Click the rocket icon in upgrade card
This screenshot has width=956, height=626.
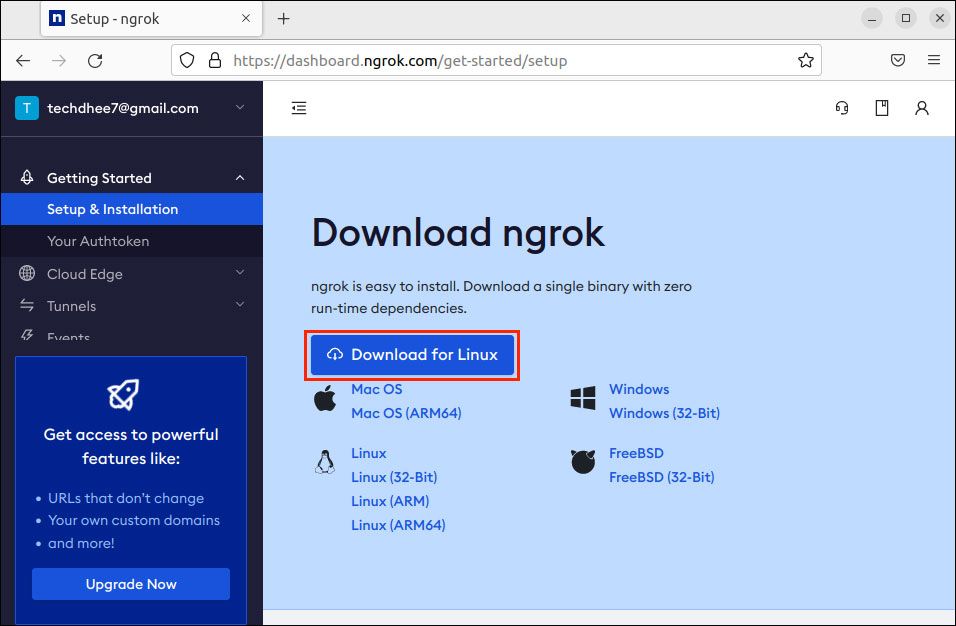tap(123, 394)
